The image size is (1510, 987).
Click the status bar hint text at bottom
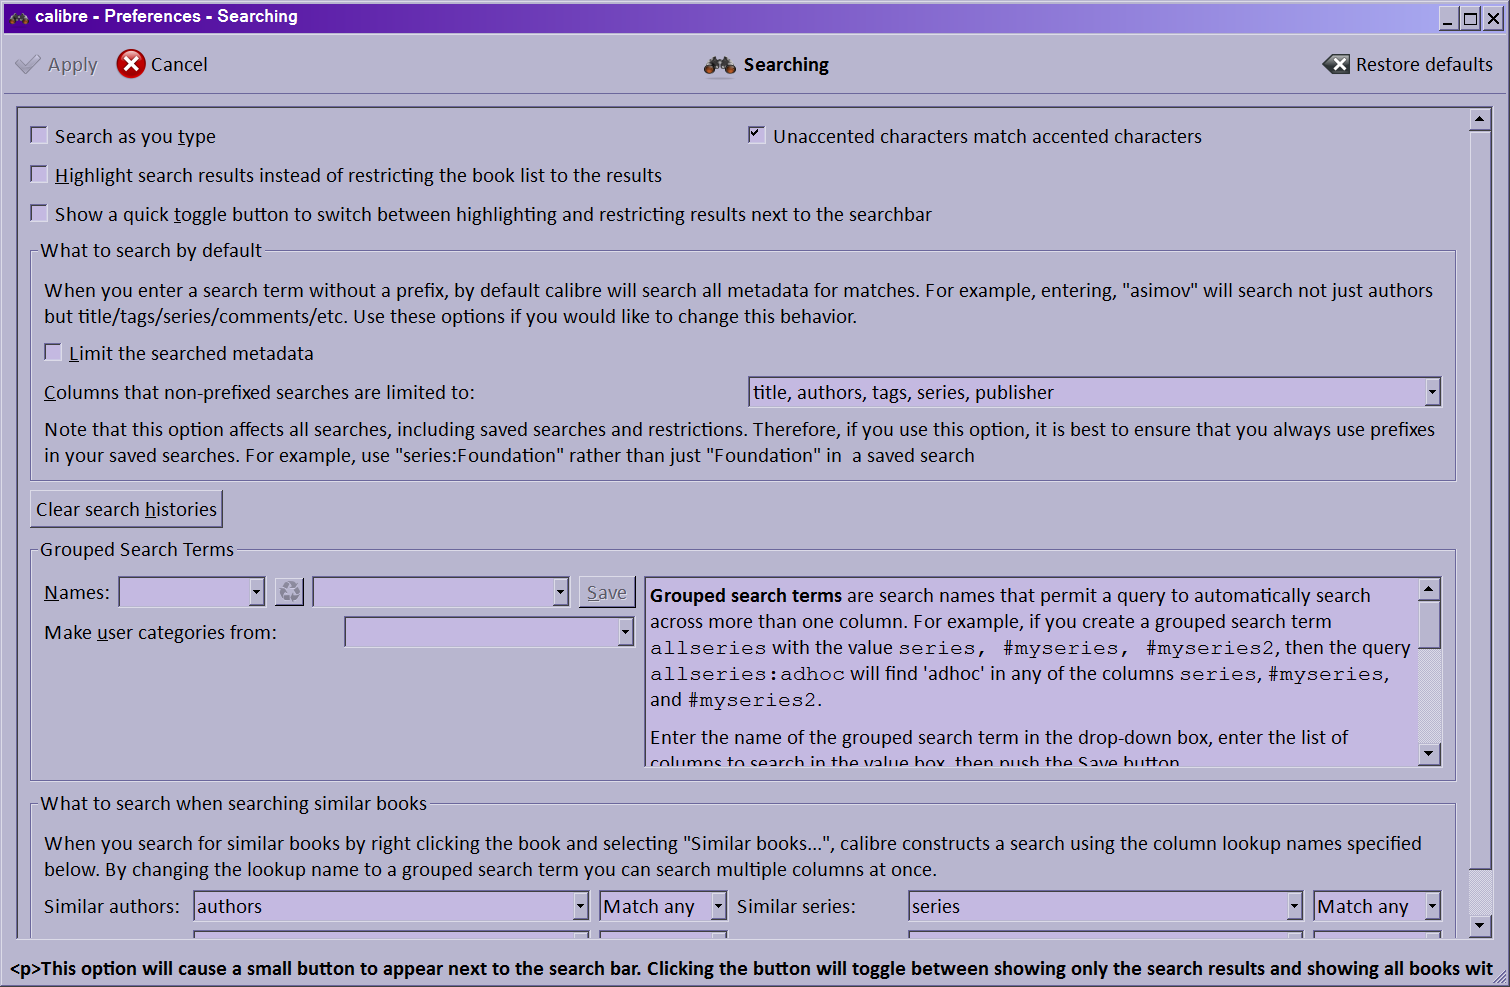(751, 968)
